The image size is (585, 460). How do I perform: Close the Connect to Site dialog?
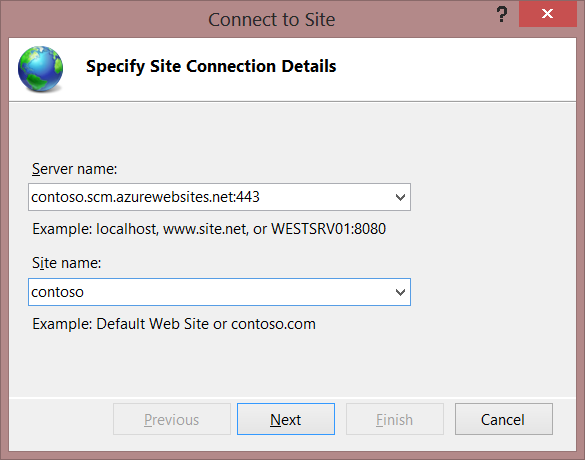547,14
